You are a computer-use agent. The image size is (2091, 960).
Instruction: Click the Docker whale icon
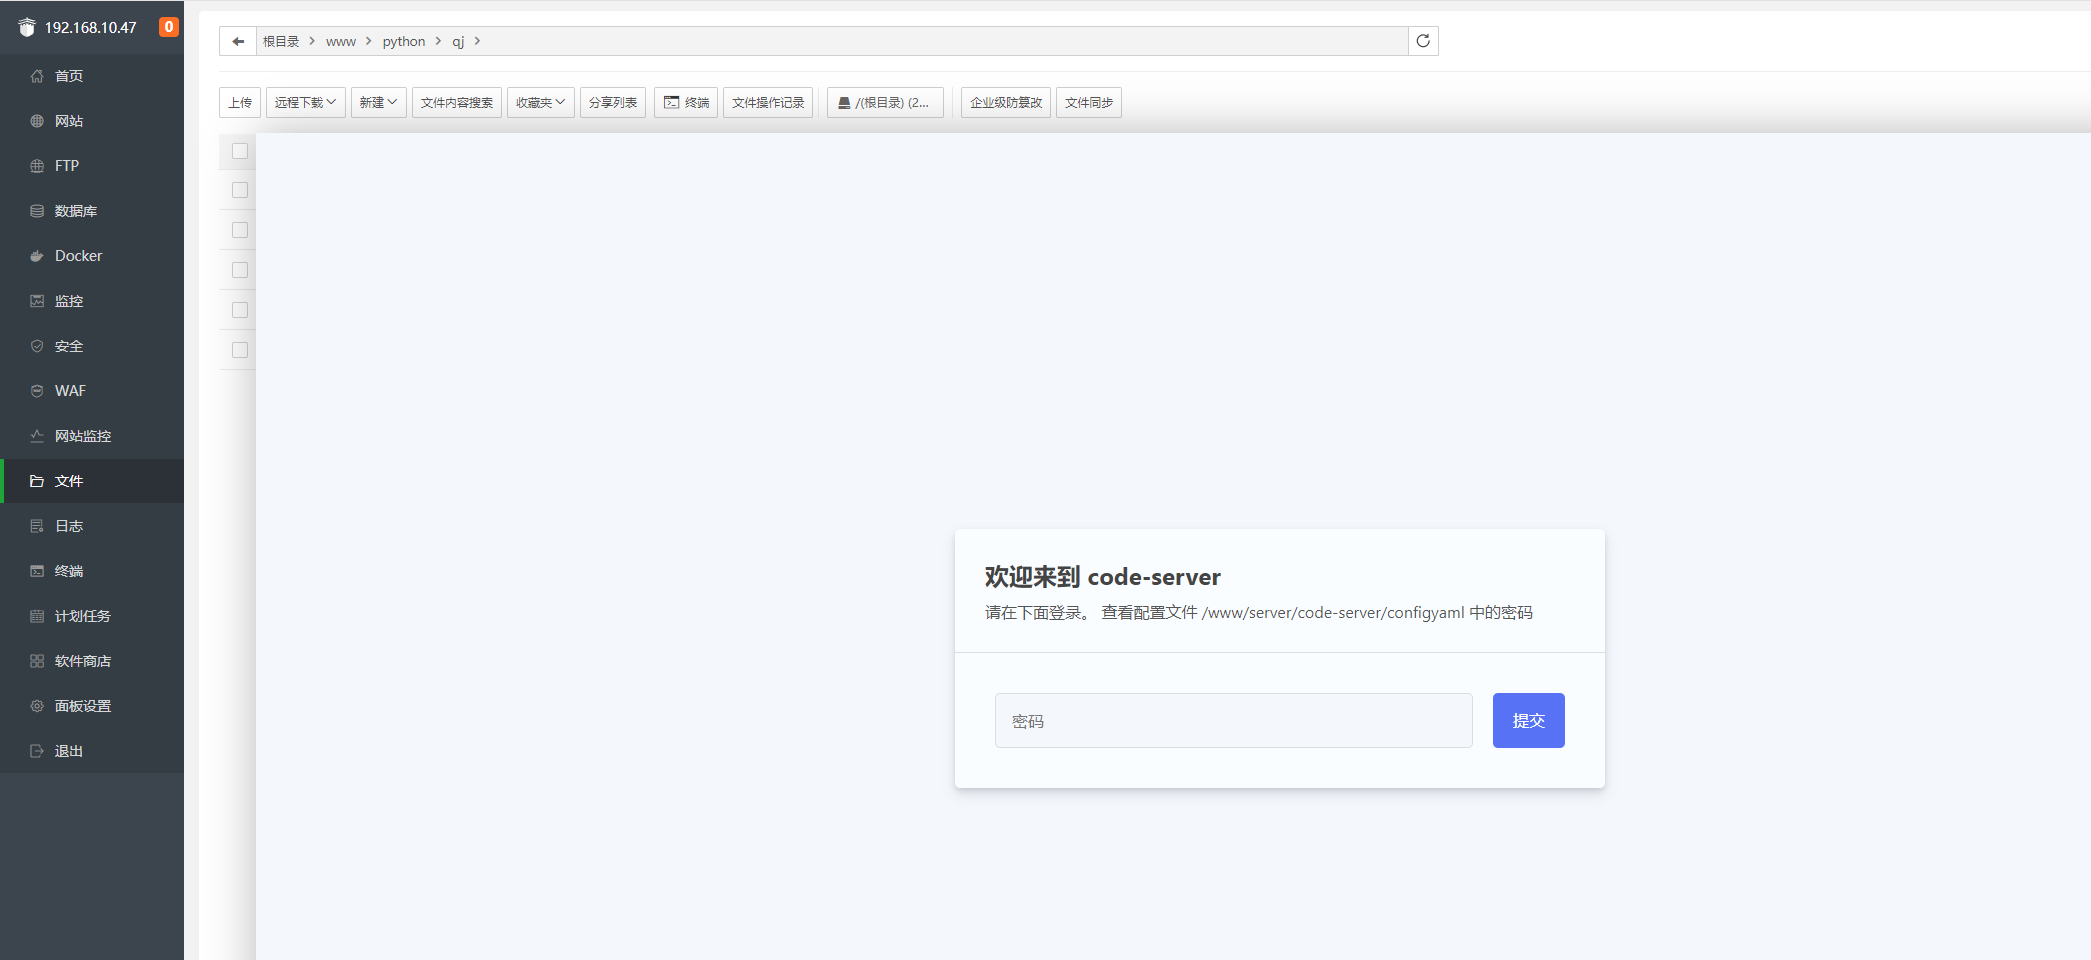tap(37, 256)
